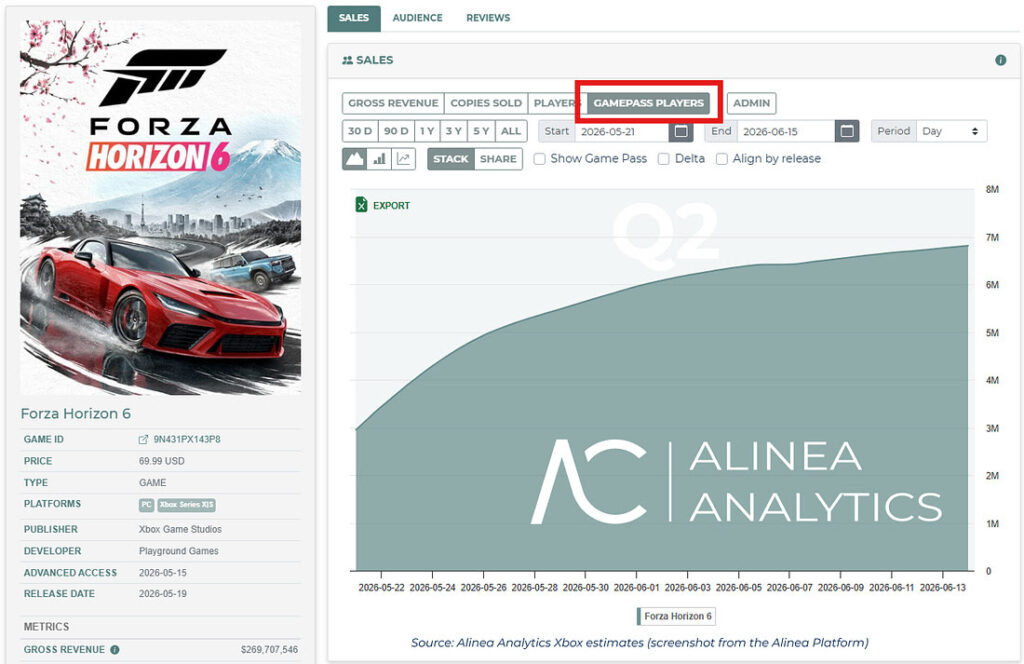Click the Gross Revenue info icon
This screenshot has height=664, width=1024.
(x=115, y=650)
